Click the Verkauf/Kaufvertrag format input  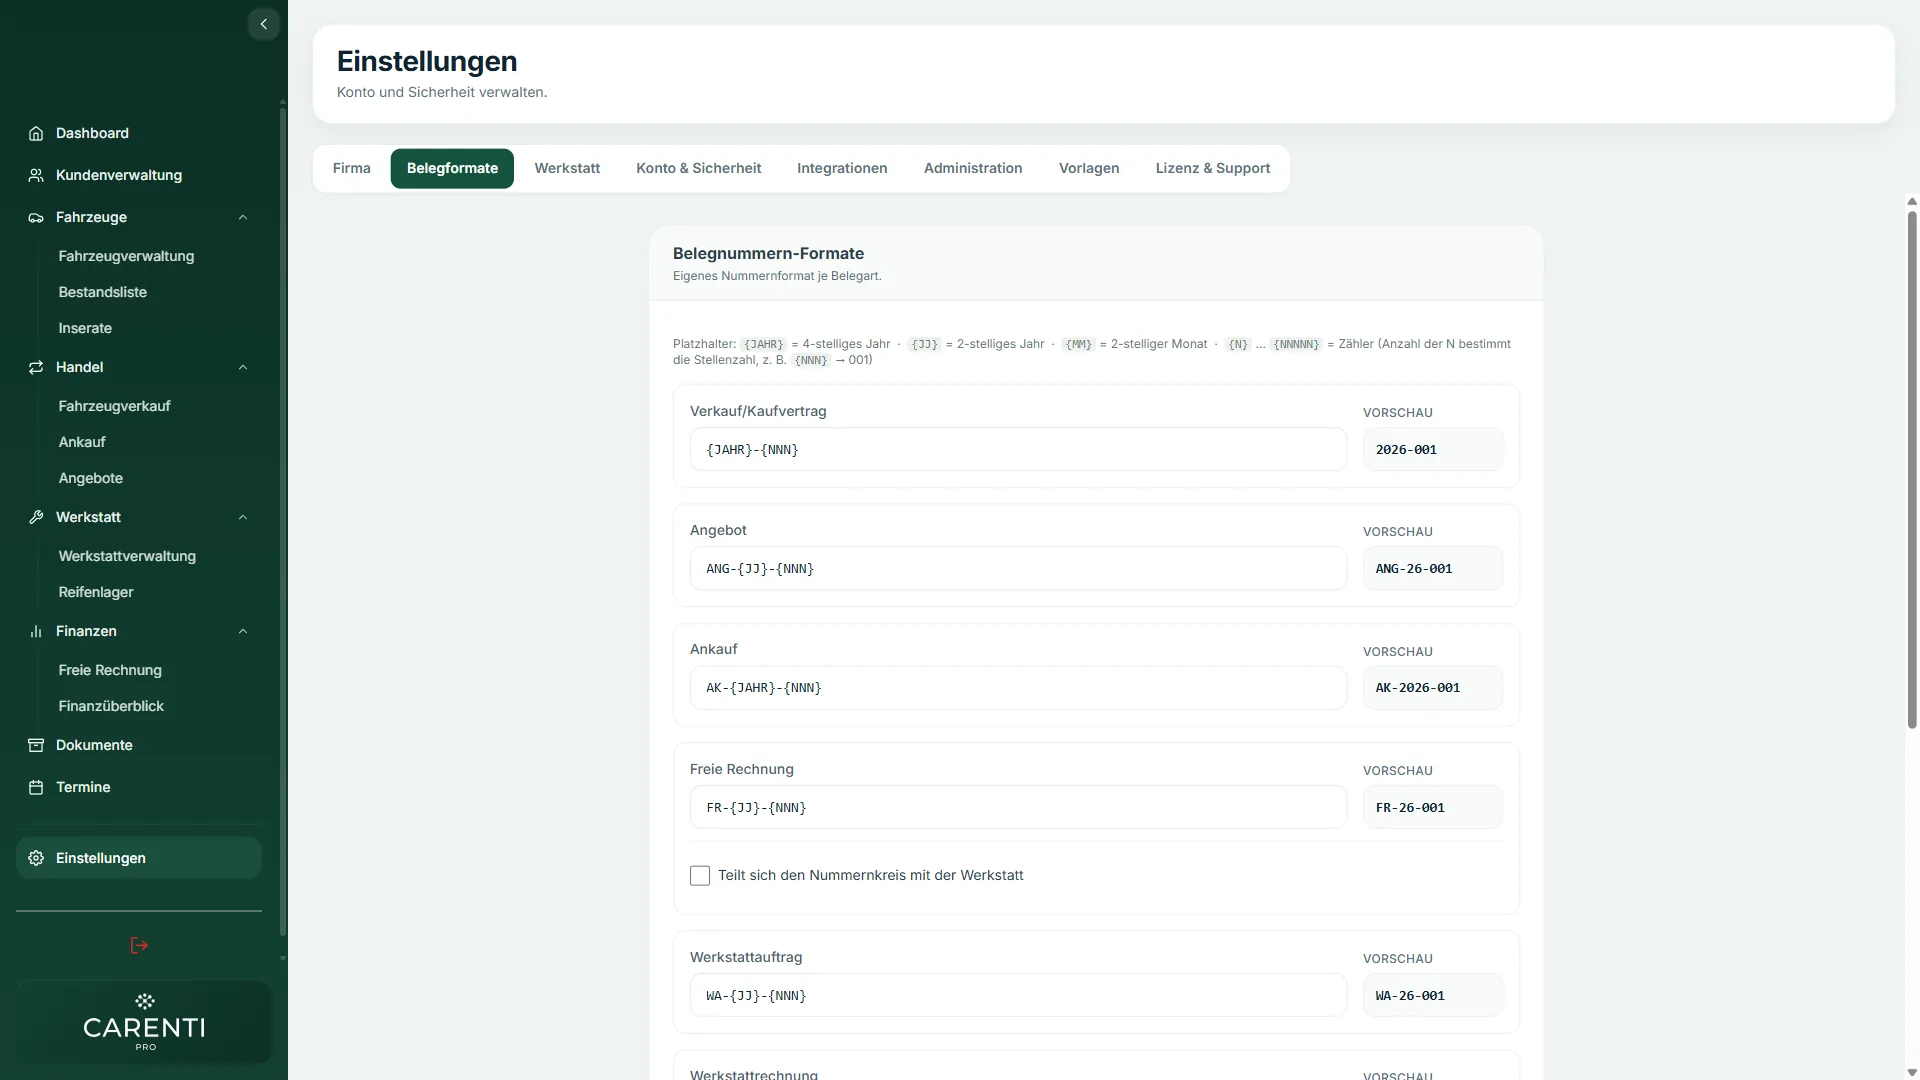click(1018, 450)
